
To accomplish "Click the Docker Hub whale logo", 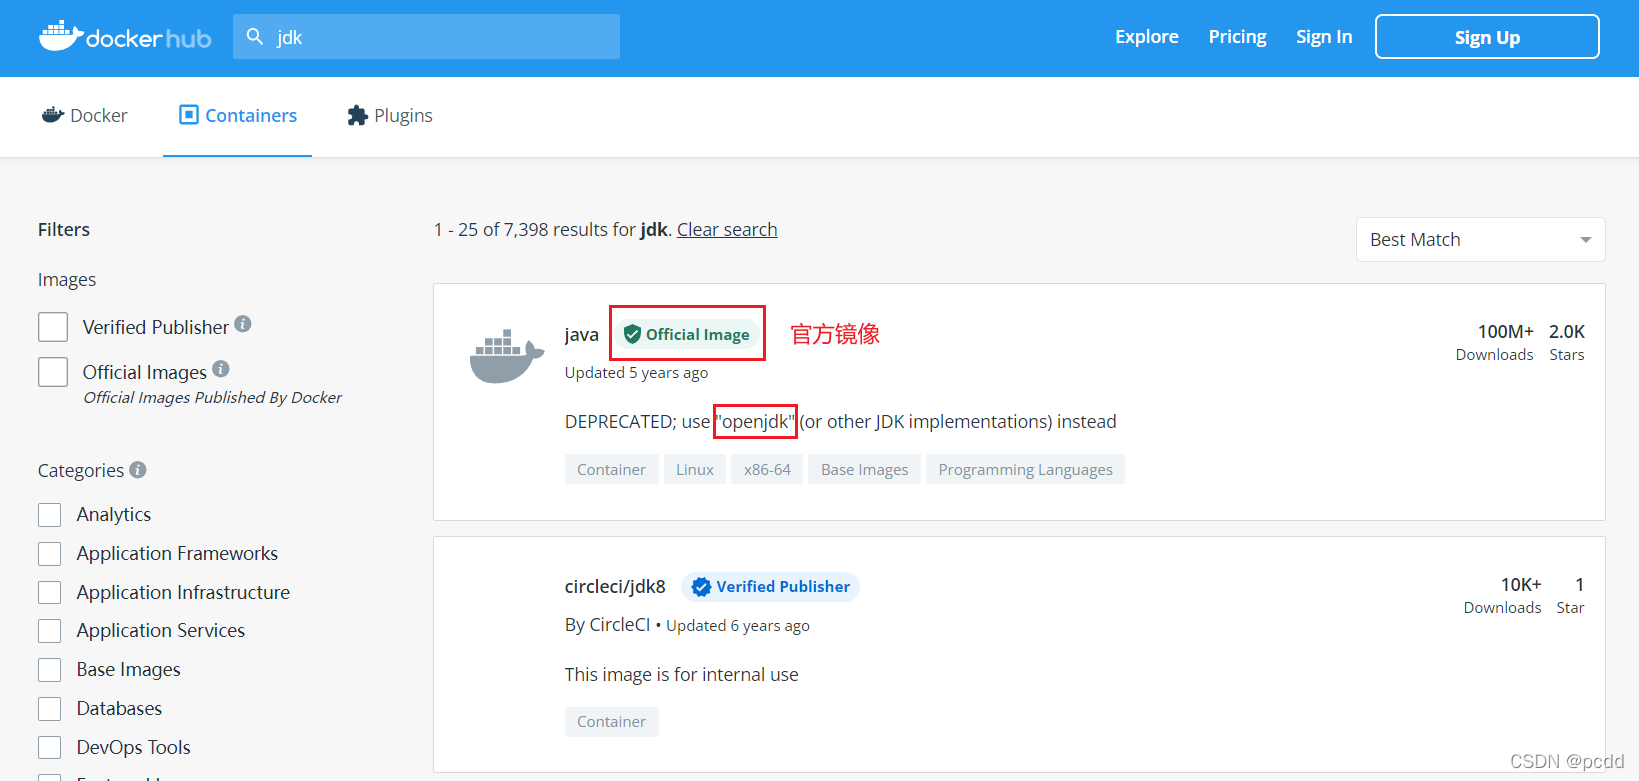I will pos(60,36).
